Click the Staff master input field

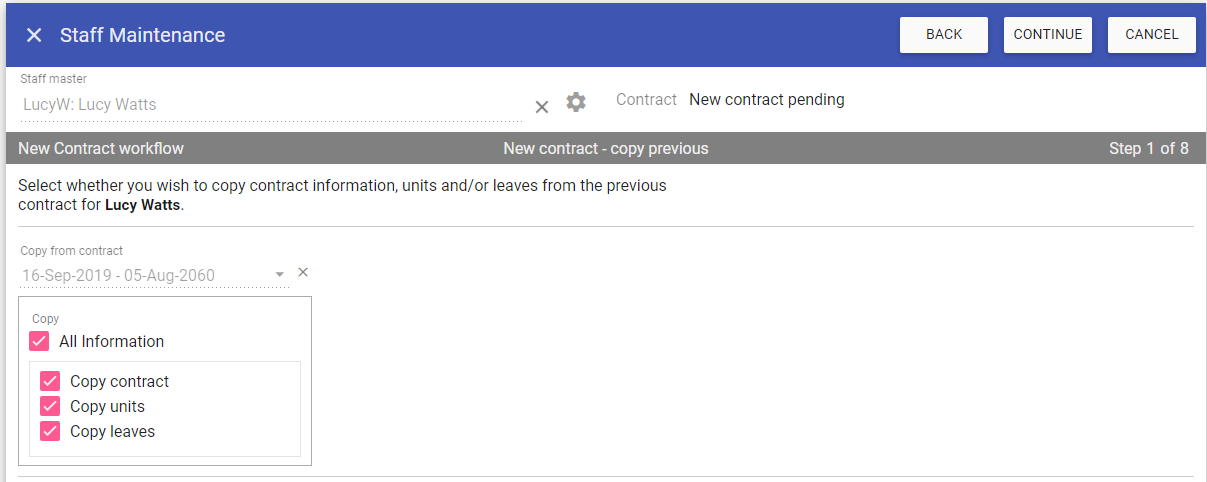[270, 104]
